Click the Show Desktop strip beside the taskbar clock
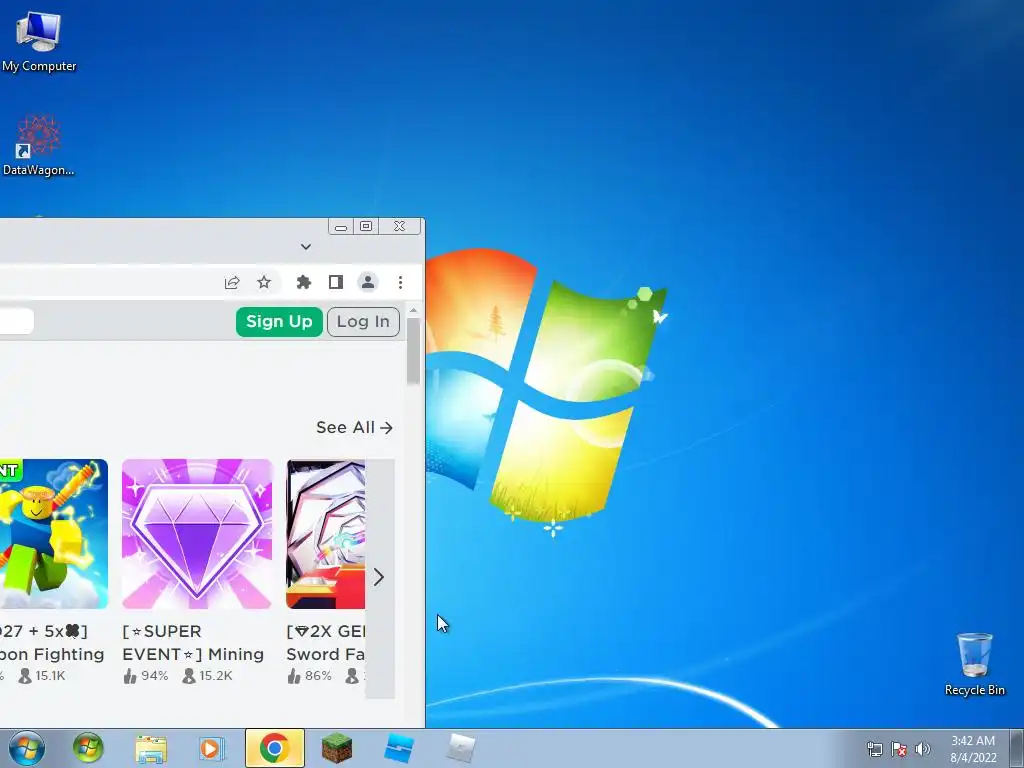The height and width of the screenshot is (768, 1024). point(1016,748)
